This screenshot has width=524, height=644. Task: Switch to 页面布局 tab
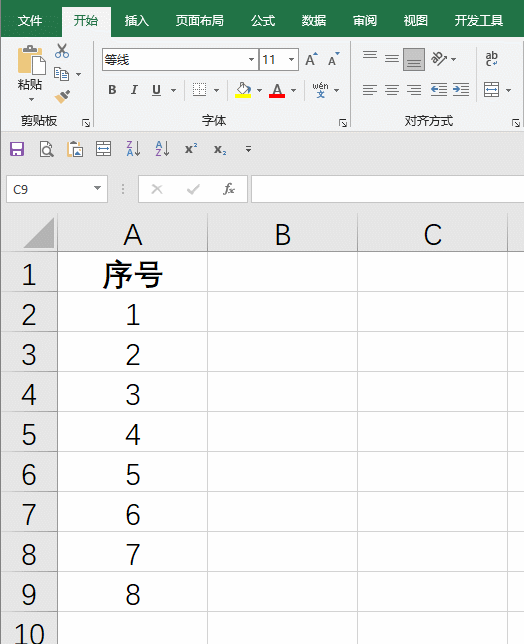(x=200, y=21)
